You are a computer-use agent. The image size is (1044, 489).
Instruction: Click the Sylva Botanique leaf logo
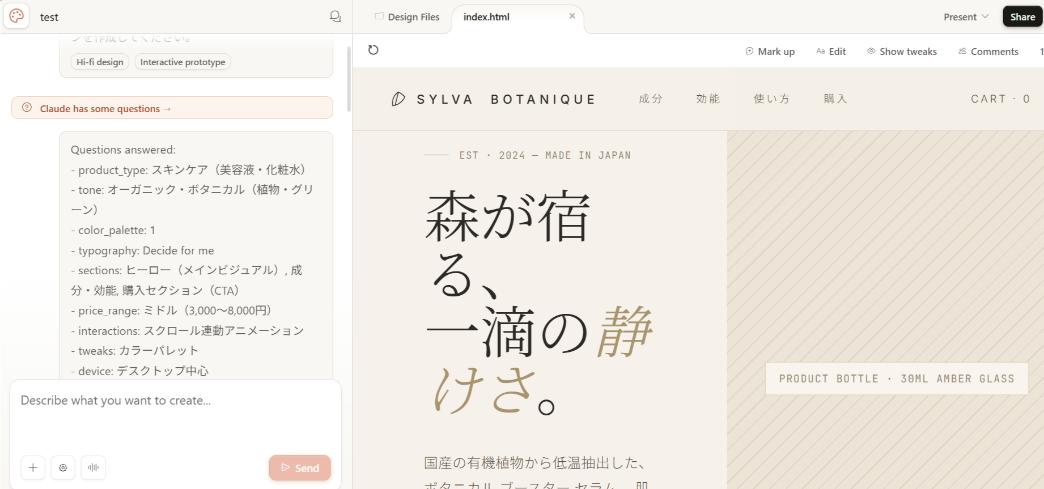pyautogui.click(x=398, y=99)
